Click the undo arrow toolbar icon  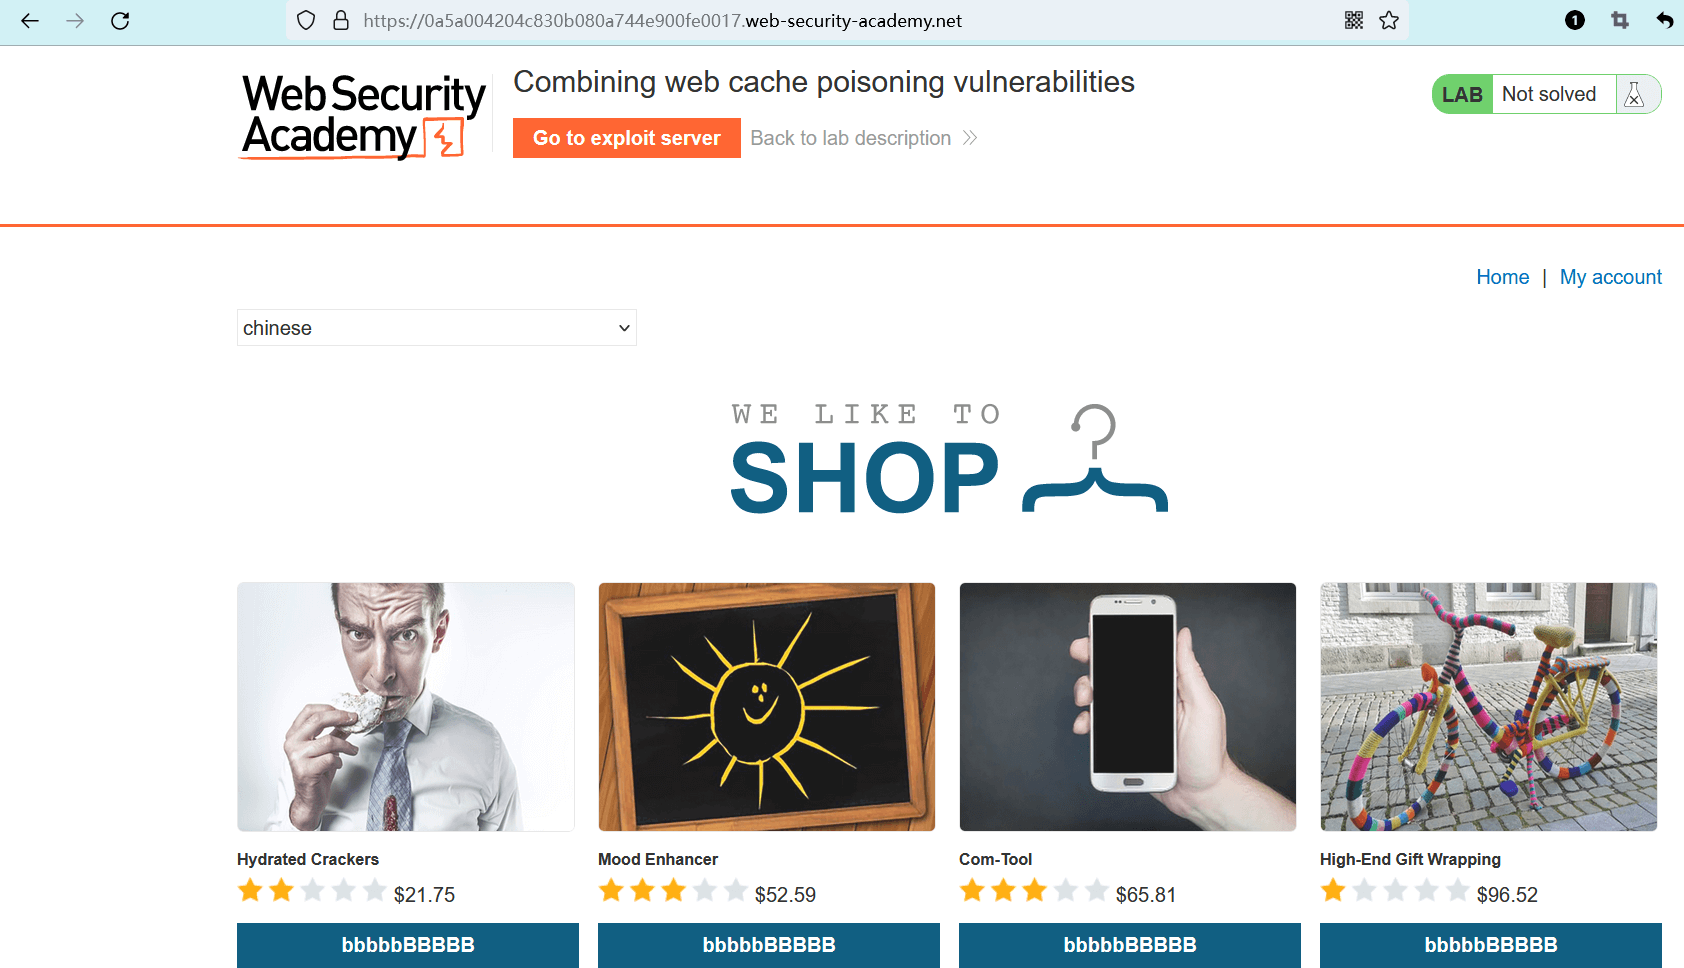pyautogui.click(x=1664, y=21)
